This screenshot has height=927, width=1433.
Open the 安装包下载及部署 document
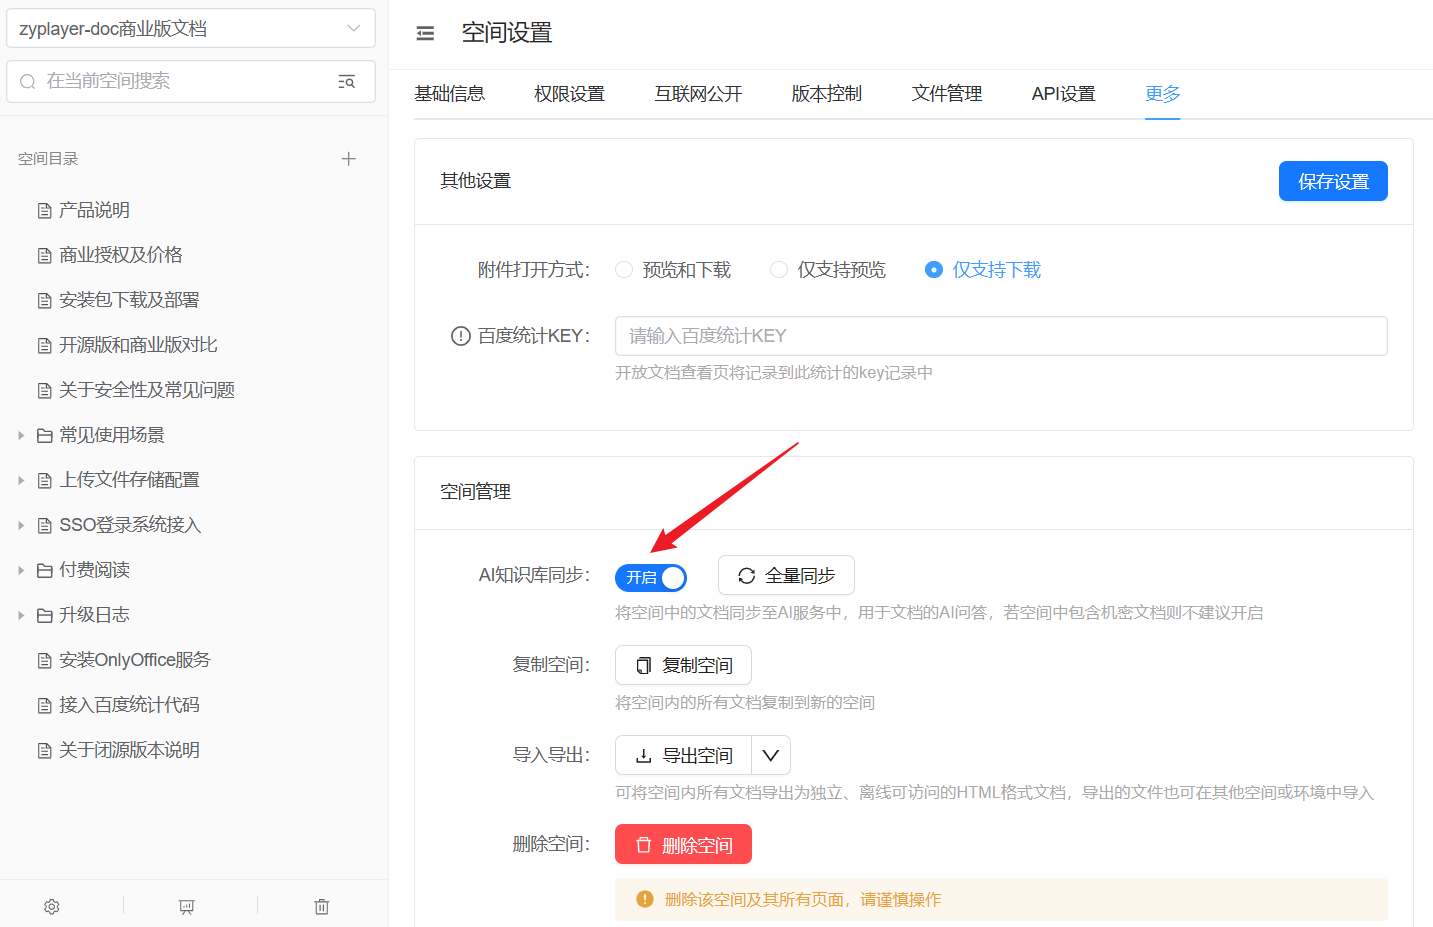tap(129, 300)
